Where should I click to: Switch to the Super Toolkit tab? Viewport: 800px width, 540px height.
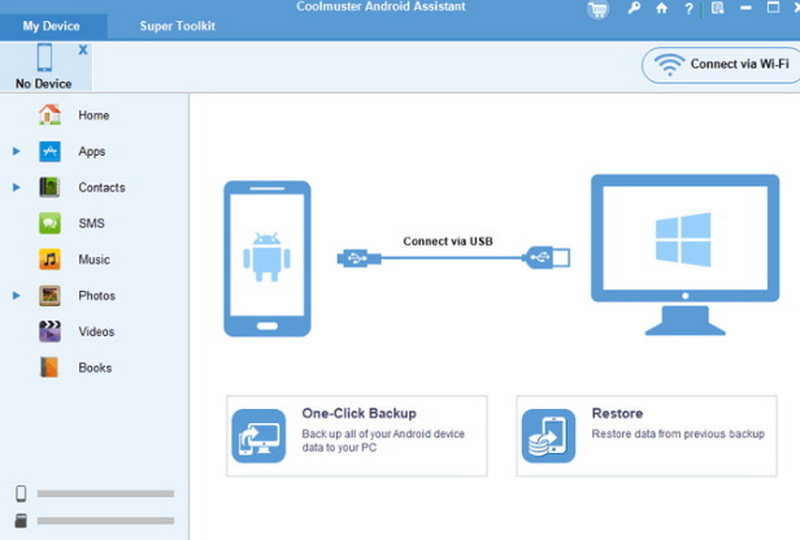178,26
